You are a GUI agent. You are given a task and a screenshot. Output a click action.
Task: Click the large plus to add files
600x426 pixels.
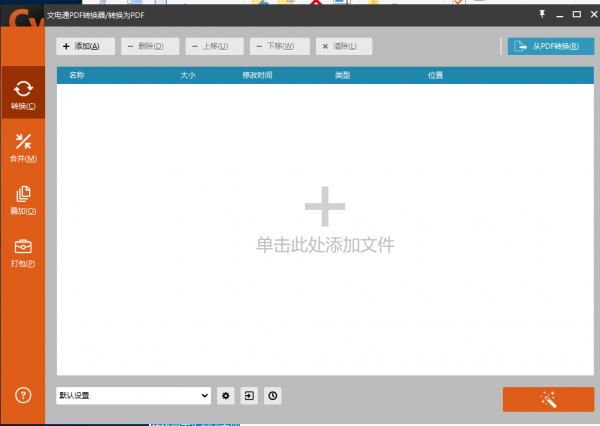point(325,206)
